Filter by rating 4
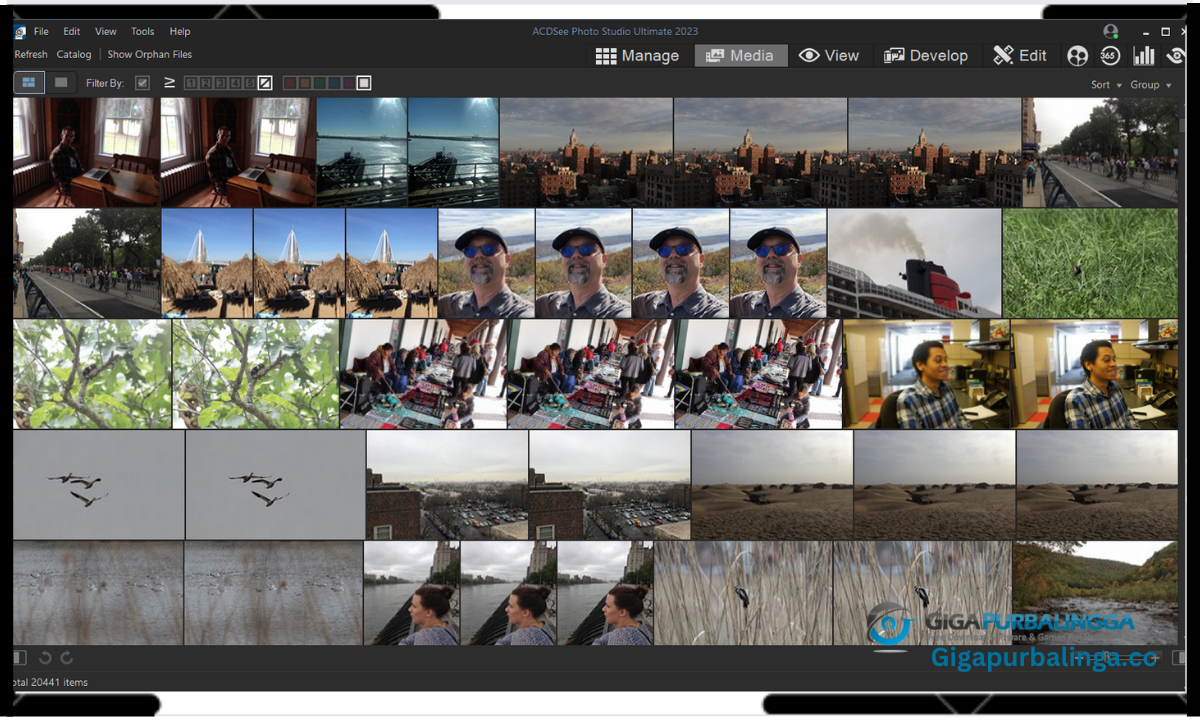 click(x=234, y=83)
